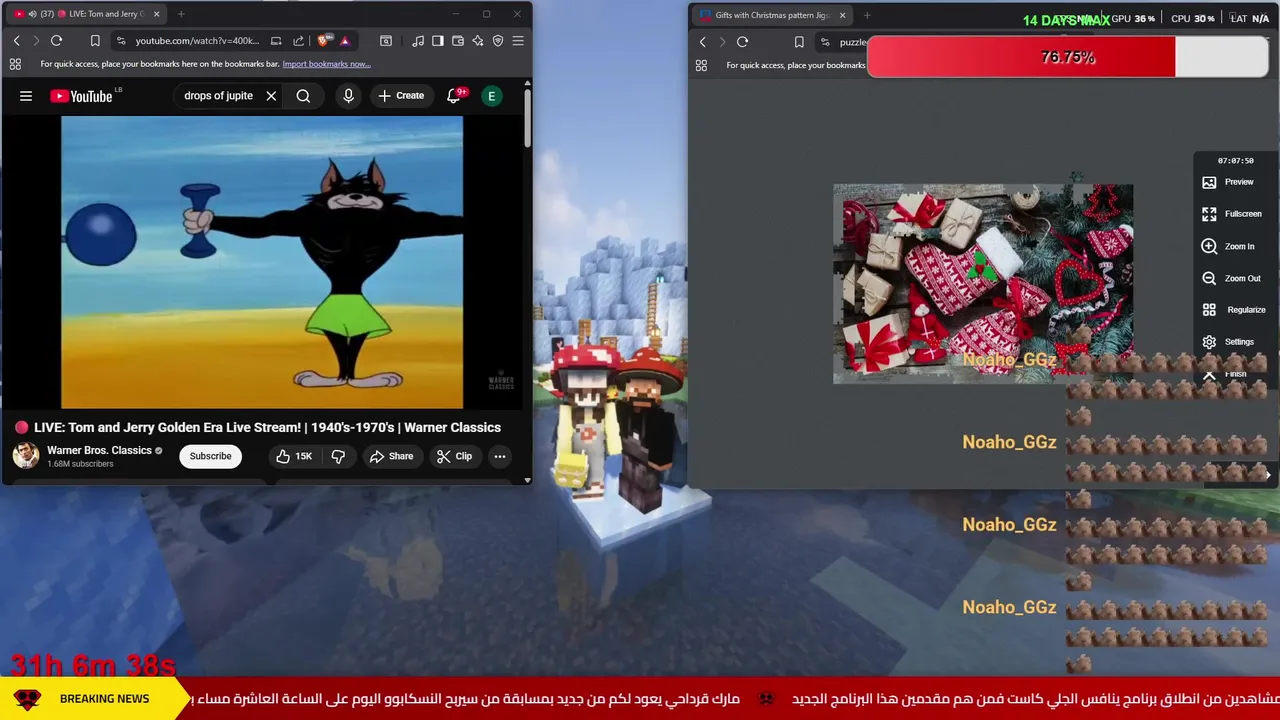Zoom In on the puzzle
1280x720 pixels.
pyautogui.click(x=1230, y=246)
